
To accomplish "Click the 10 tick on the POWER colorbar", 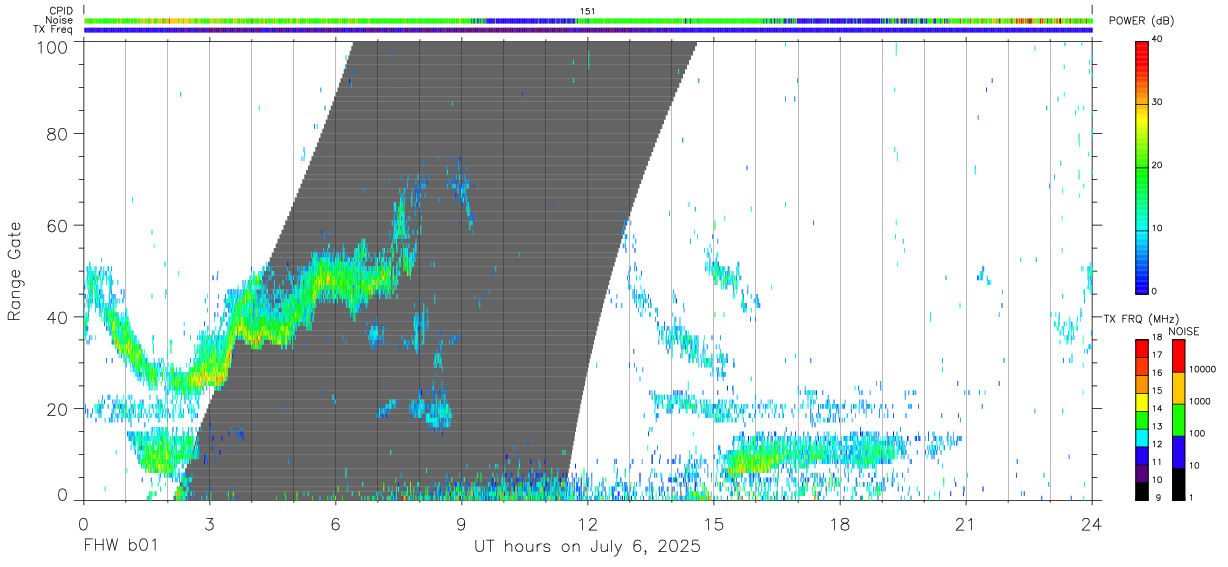I will [x=1159, y=229].
